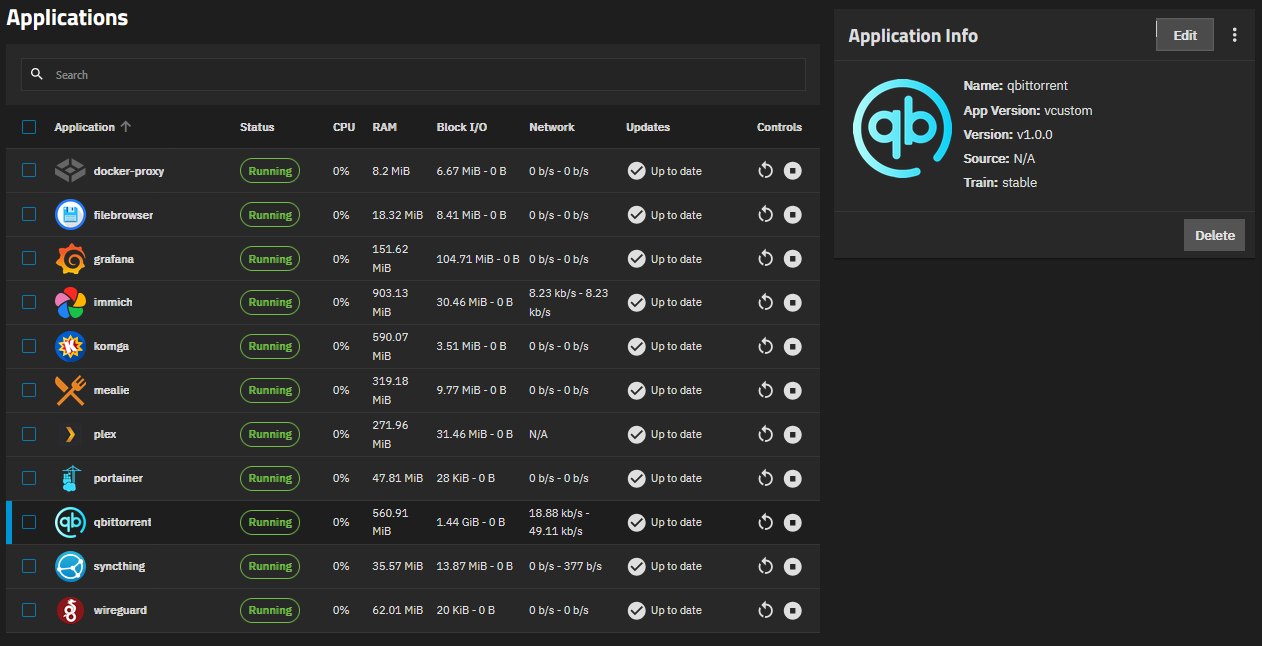
Task: Click the syncthing app icon
Action: pos(70,566)
